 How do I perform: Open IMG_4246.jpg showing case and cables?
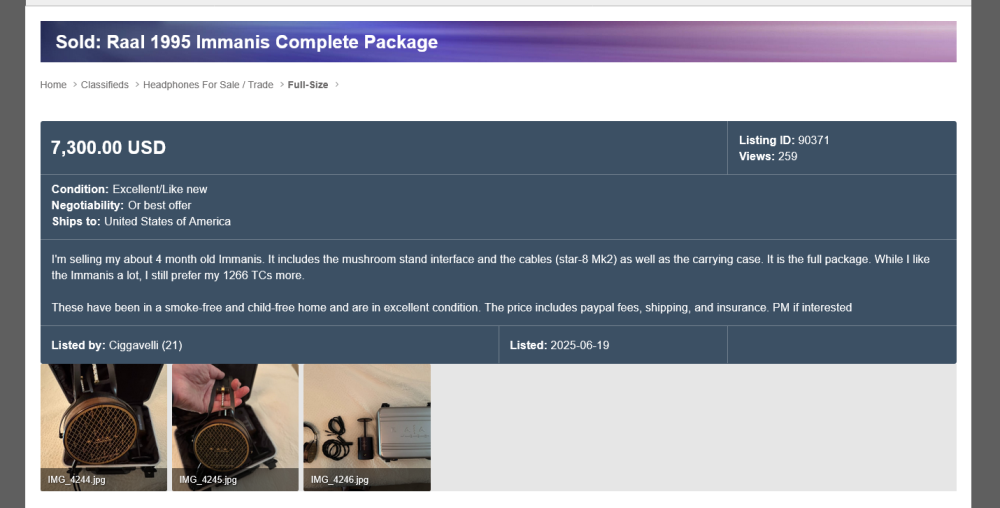367,427
